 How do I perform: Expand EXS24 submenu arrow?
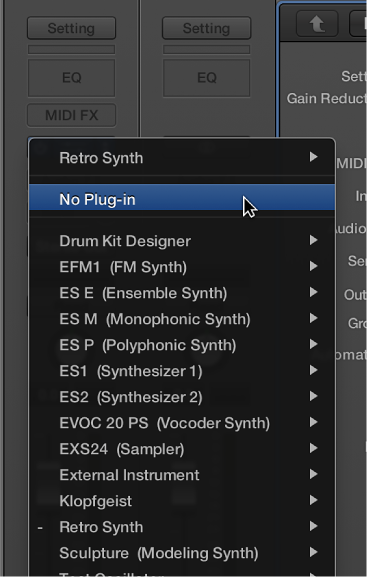point(313,448)
